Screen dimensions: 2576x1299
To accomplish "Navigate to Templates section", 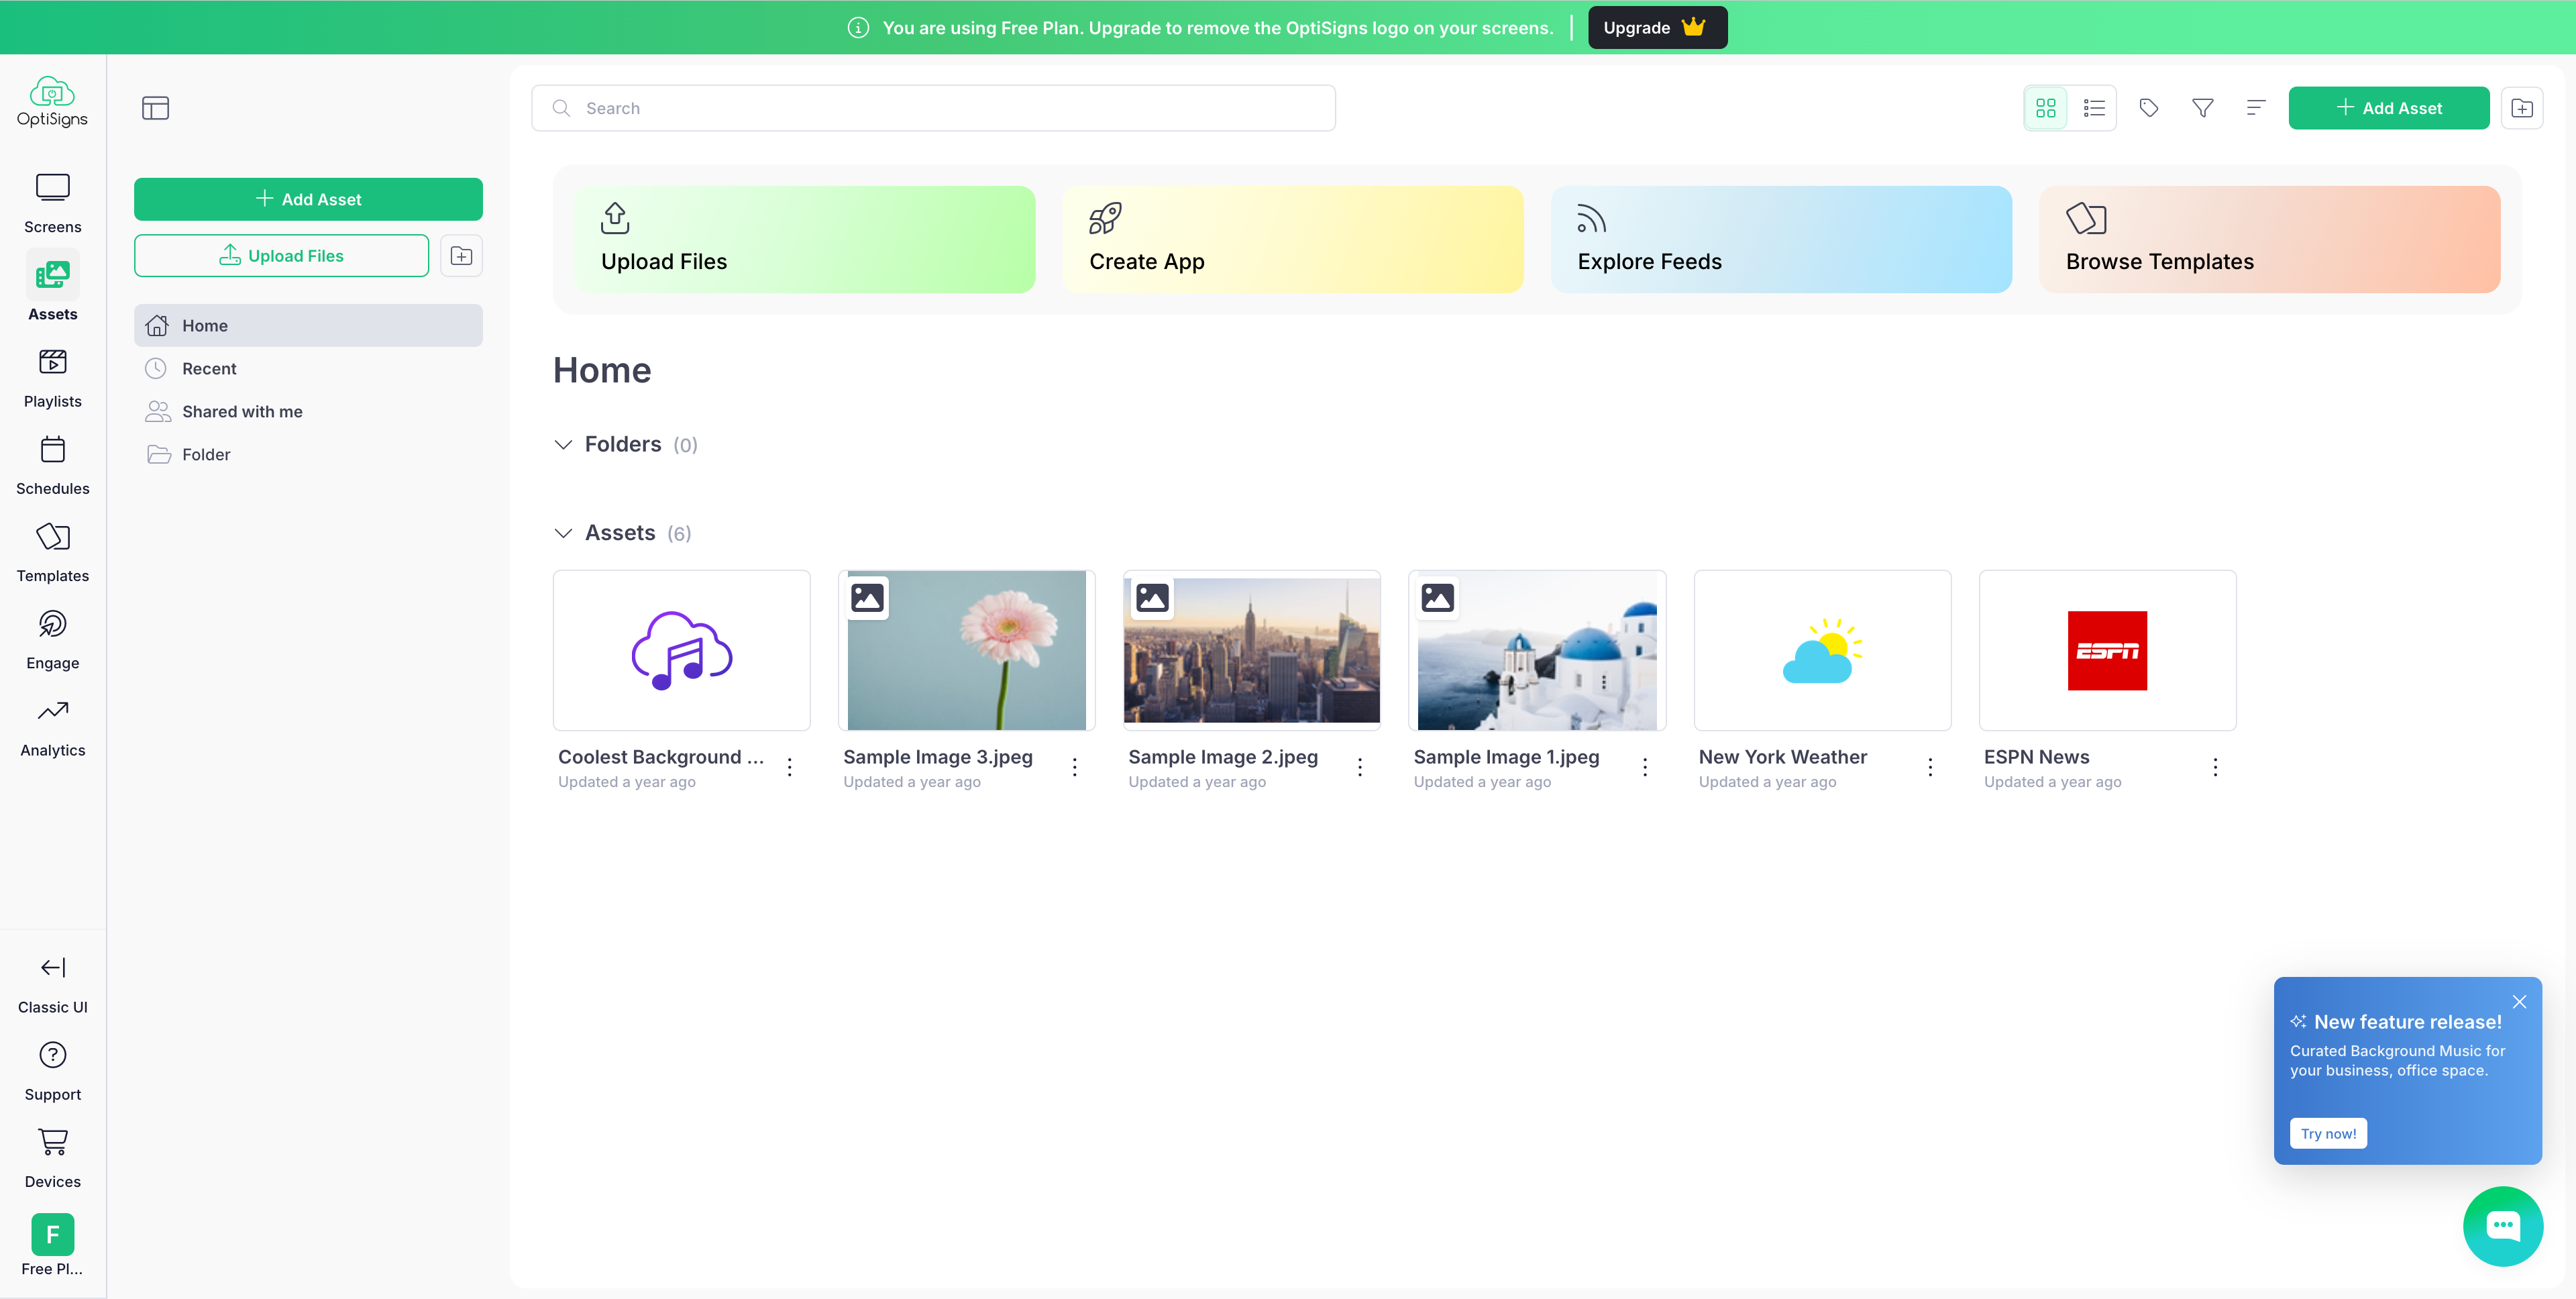I will [52, 549].
